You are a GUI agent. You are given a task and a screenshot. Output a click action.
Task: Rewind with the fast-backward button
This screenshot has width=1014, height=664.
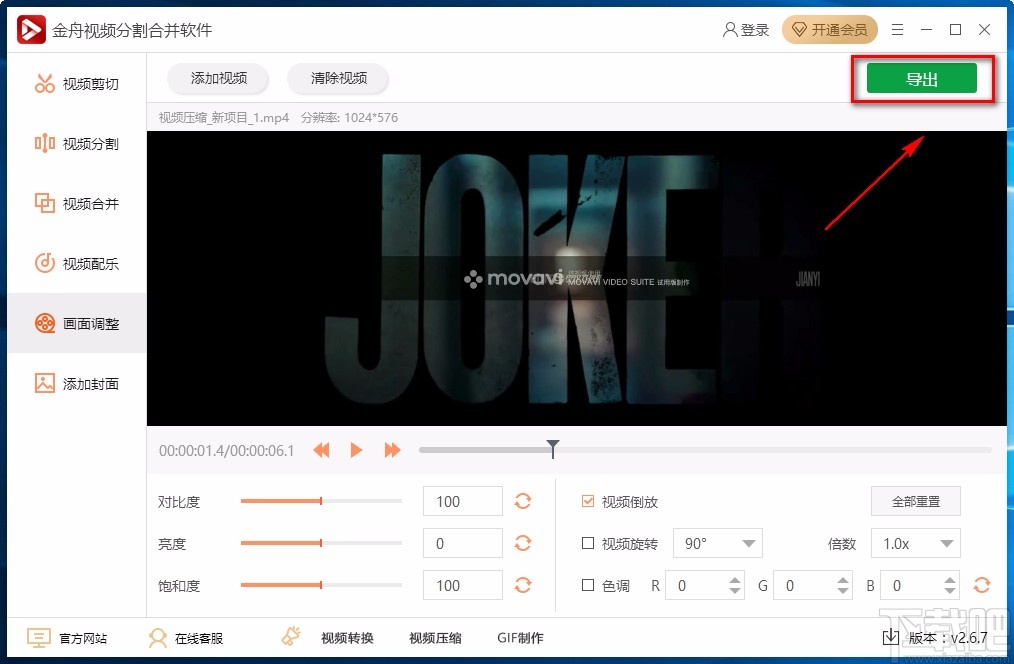pos(321,450)
